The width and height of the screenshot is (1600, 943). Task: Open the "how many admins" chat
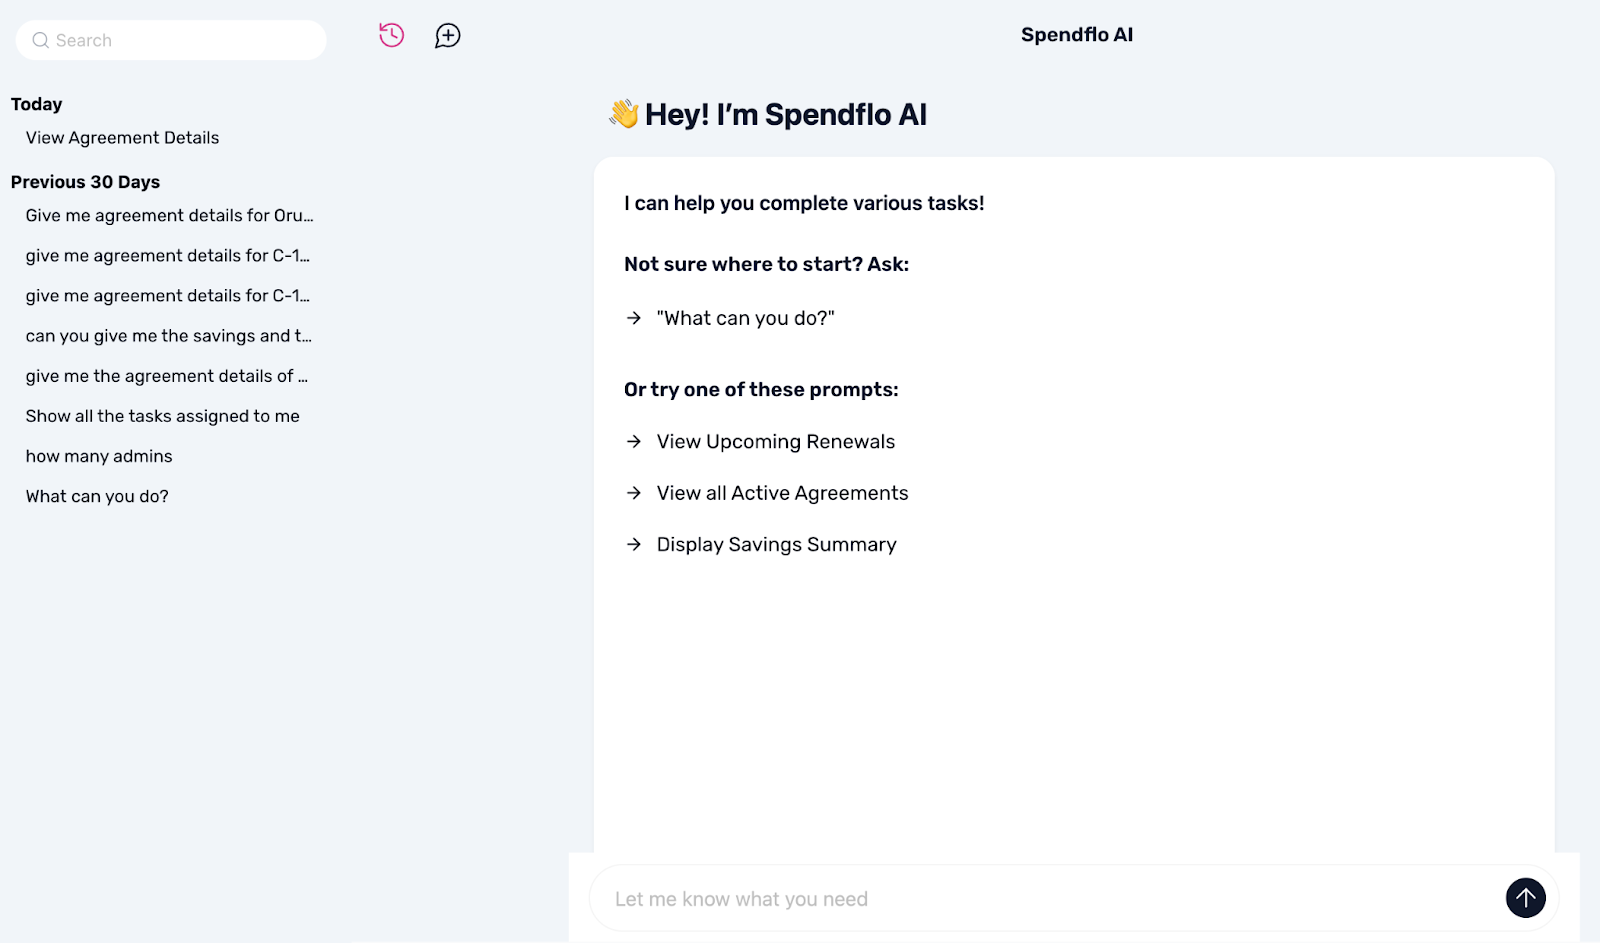coord(99,456)
